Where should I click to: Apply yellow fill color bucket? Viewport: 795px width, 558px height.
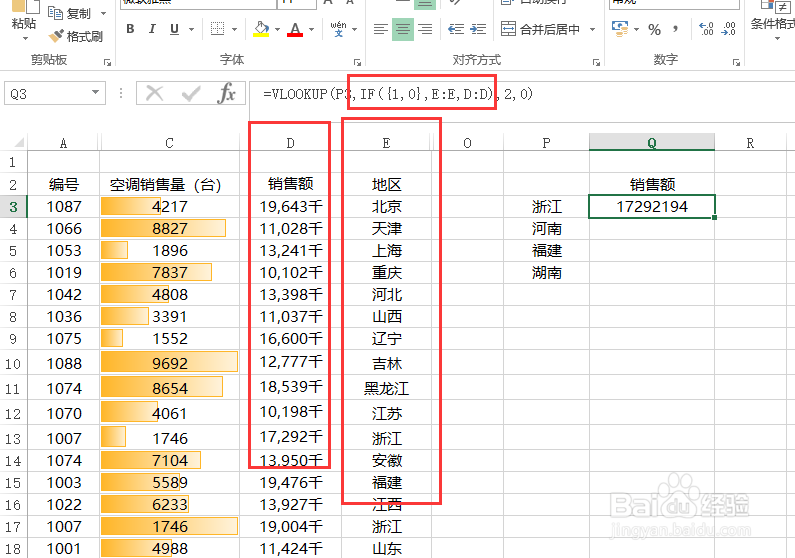pos(261,29)
